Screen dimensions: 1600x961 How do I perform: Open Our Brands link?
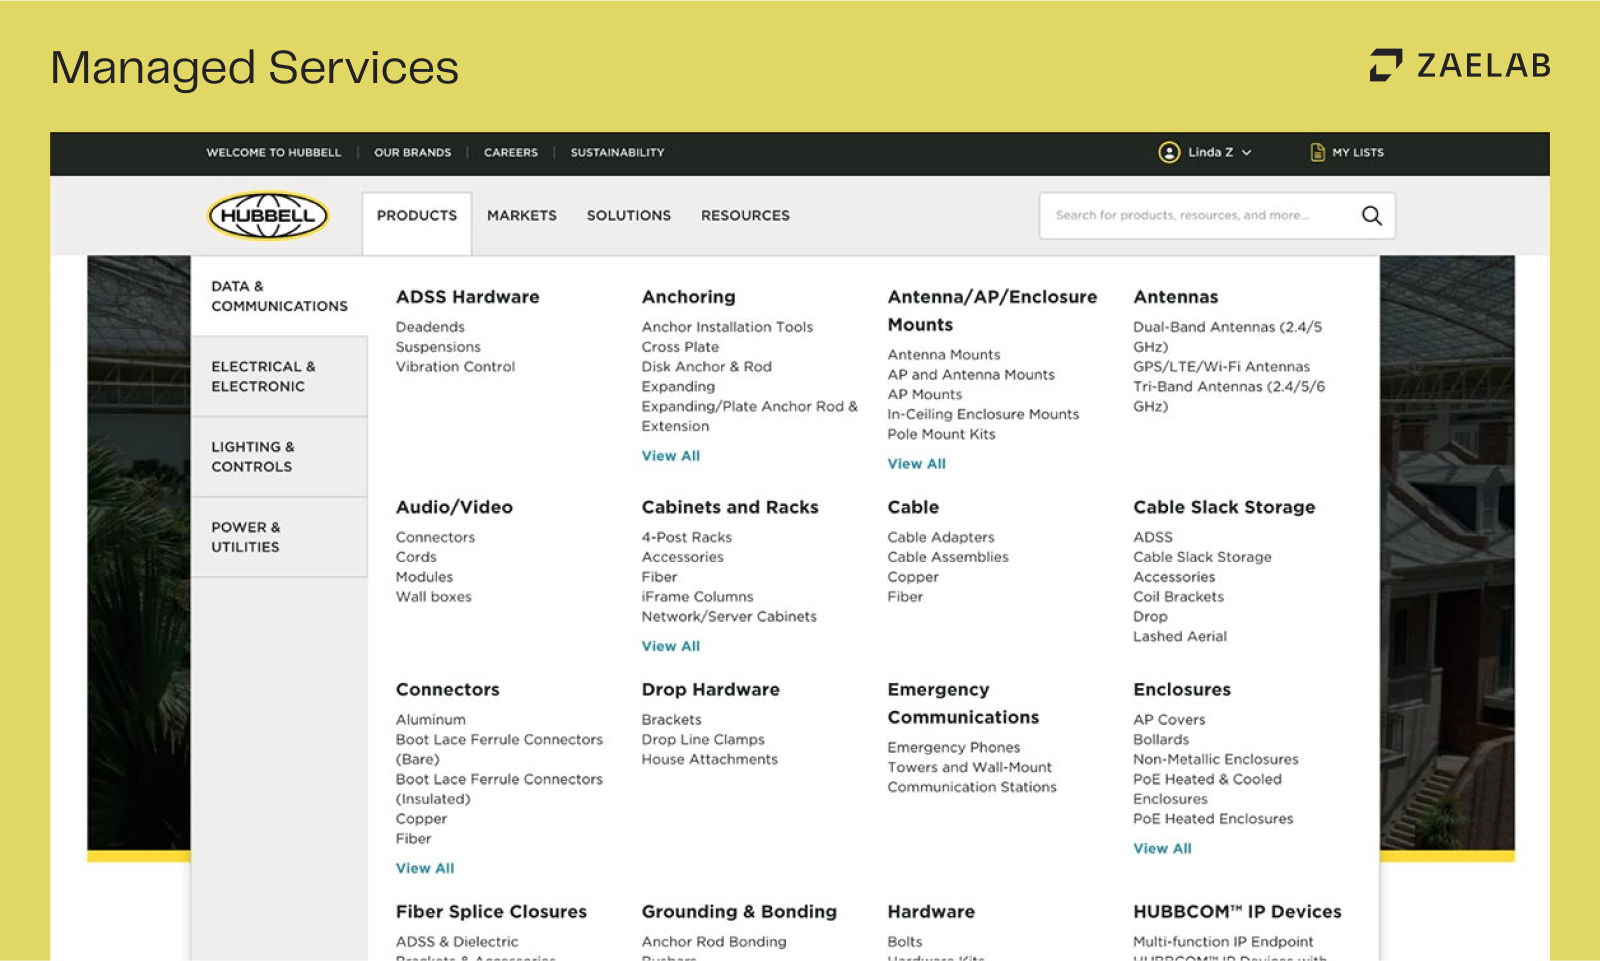(413, 153)
